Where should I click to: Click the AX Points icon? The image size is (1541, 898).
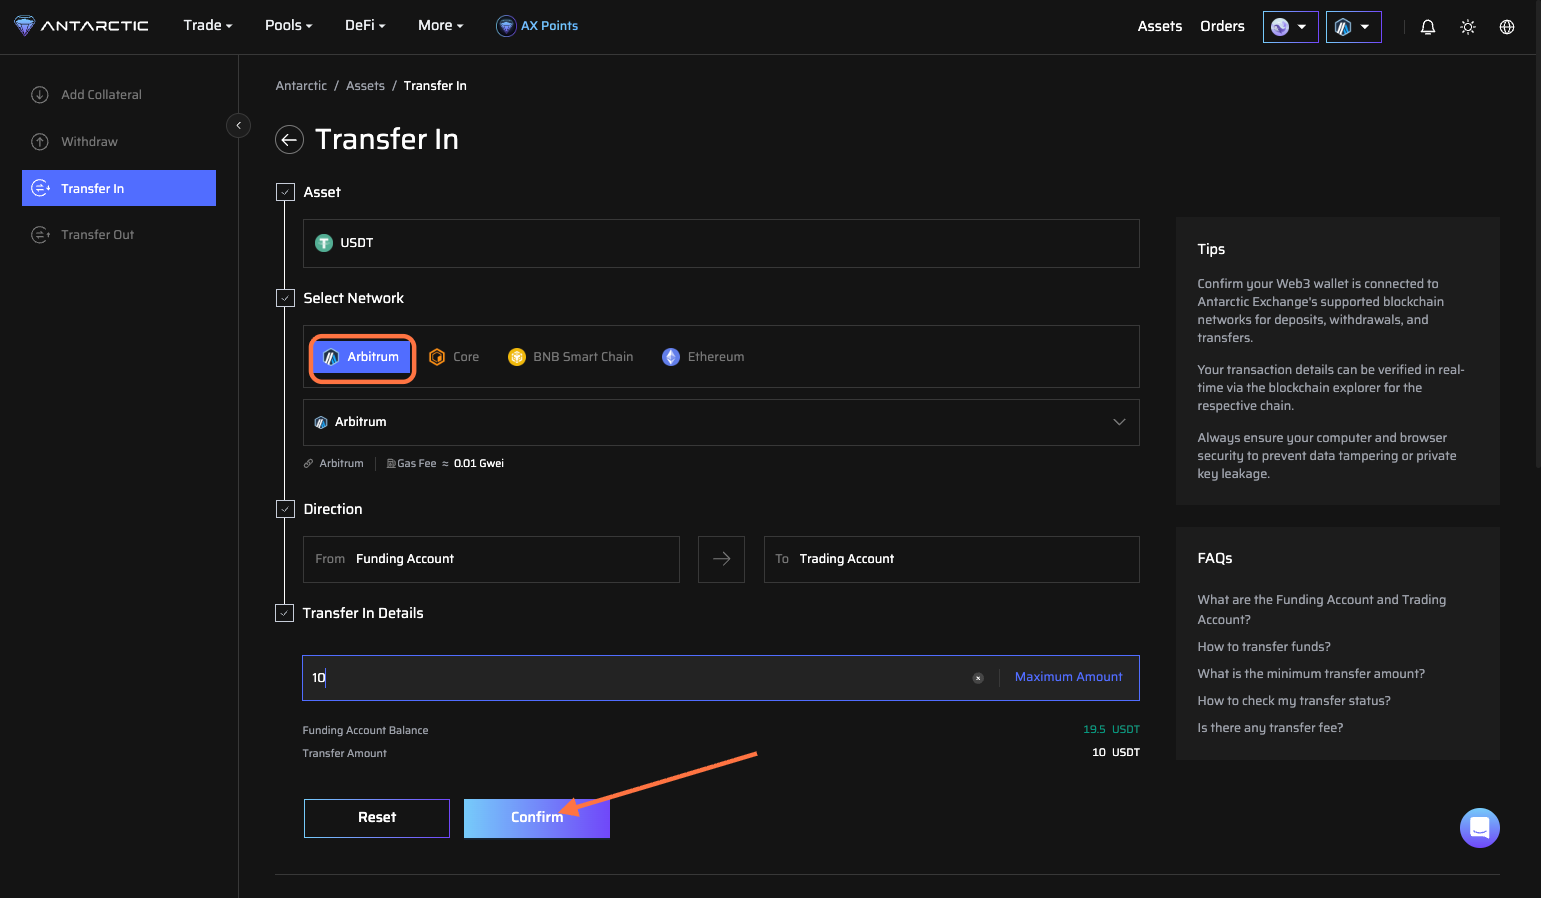[x=506, y=26]
